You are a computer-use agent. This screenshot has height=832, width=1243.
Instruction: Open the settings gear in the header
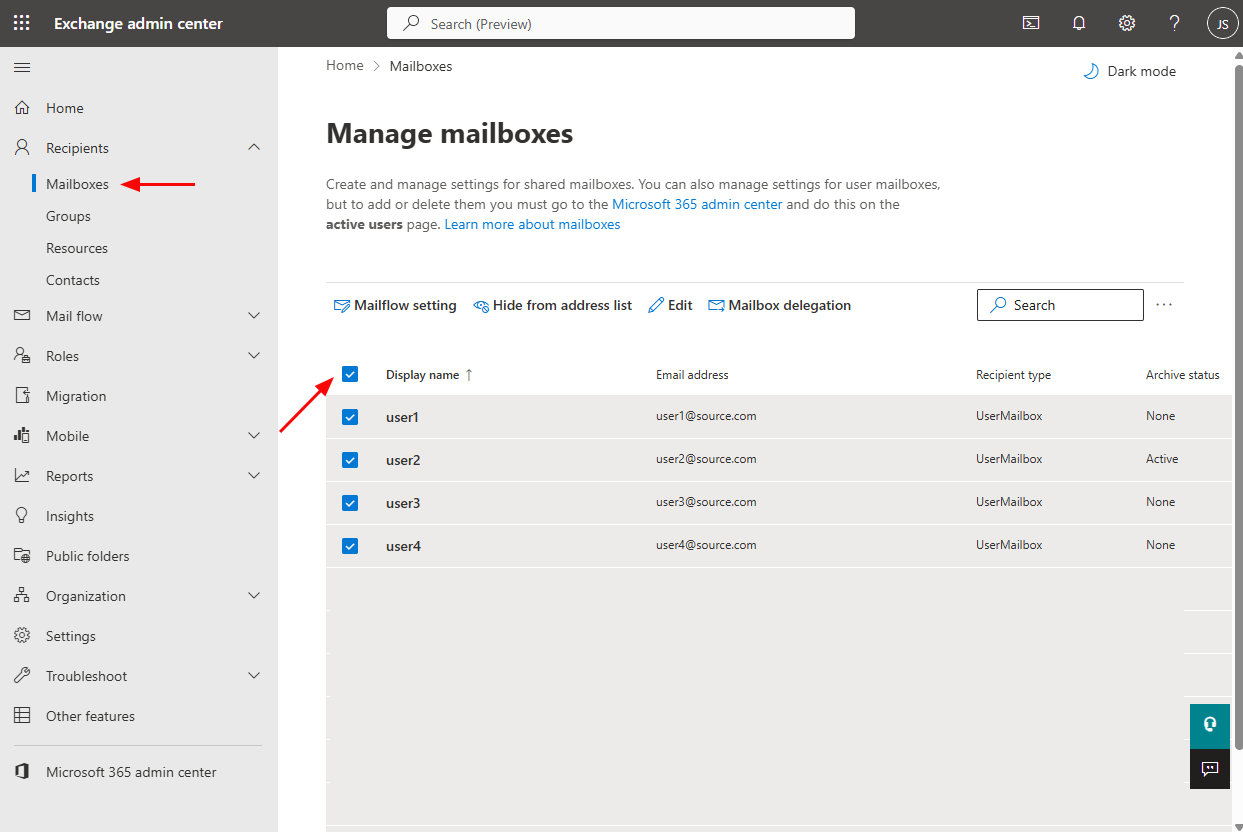1127,23
